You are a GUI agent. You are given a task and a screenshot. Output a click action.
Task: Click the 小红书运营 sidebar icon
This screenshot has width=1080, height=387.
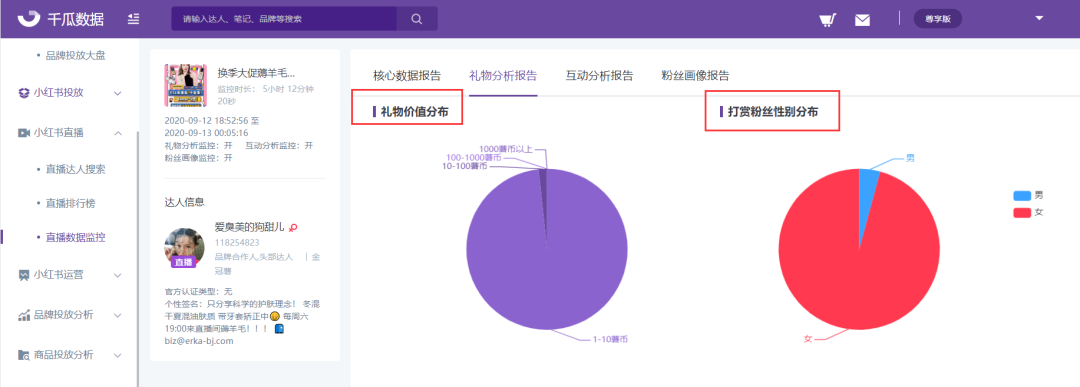point(24,275)
